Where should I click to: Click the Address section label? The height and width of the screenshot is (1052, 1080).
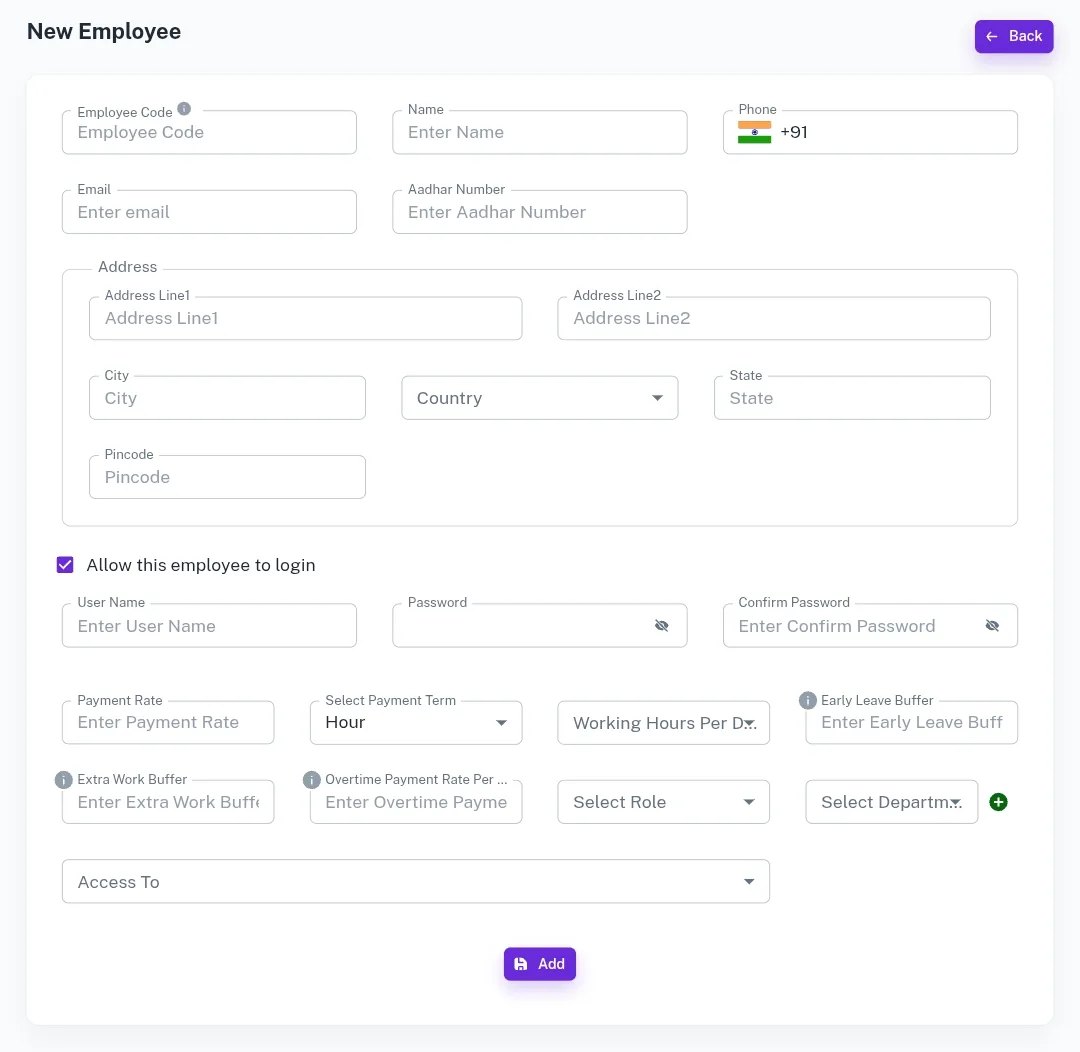coord(127,267)
